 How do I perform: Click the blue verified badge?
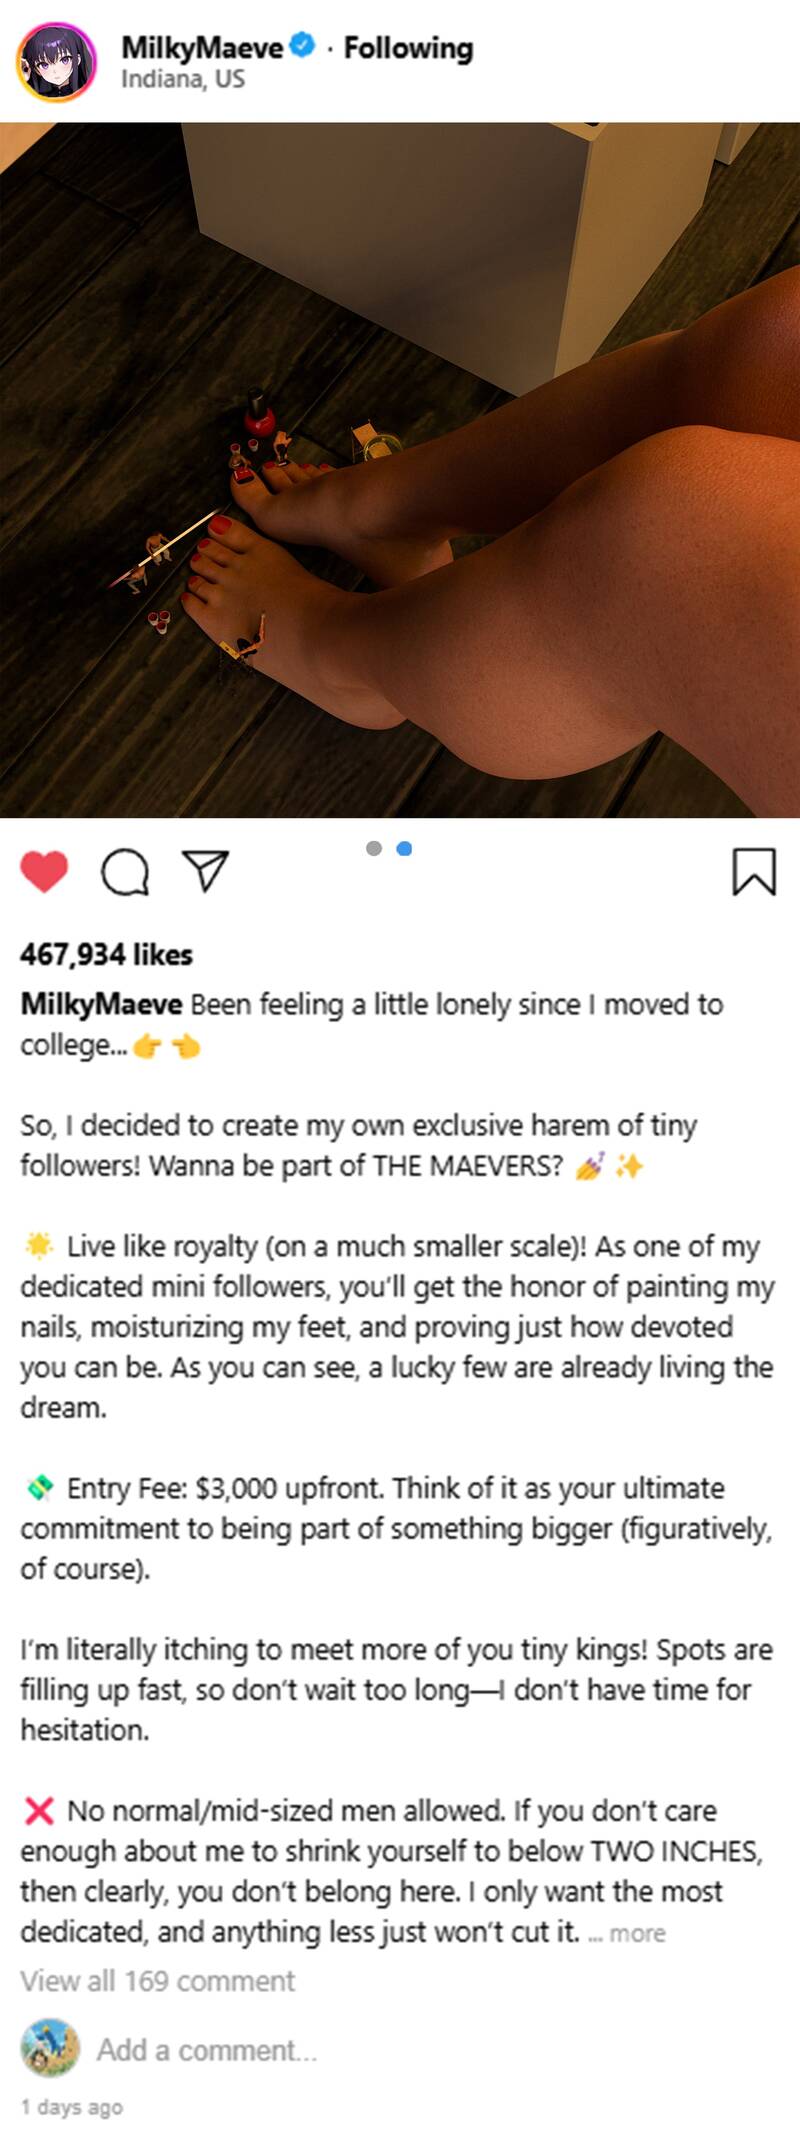pyautogui.click(x=303, y=46)
